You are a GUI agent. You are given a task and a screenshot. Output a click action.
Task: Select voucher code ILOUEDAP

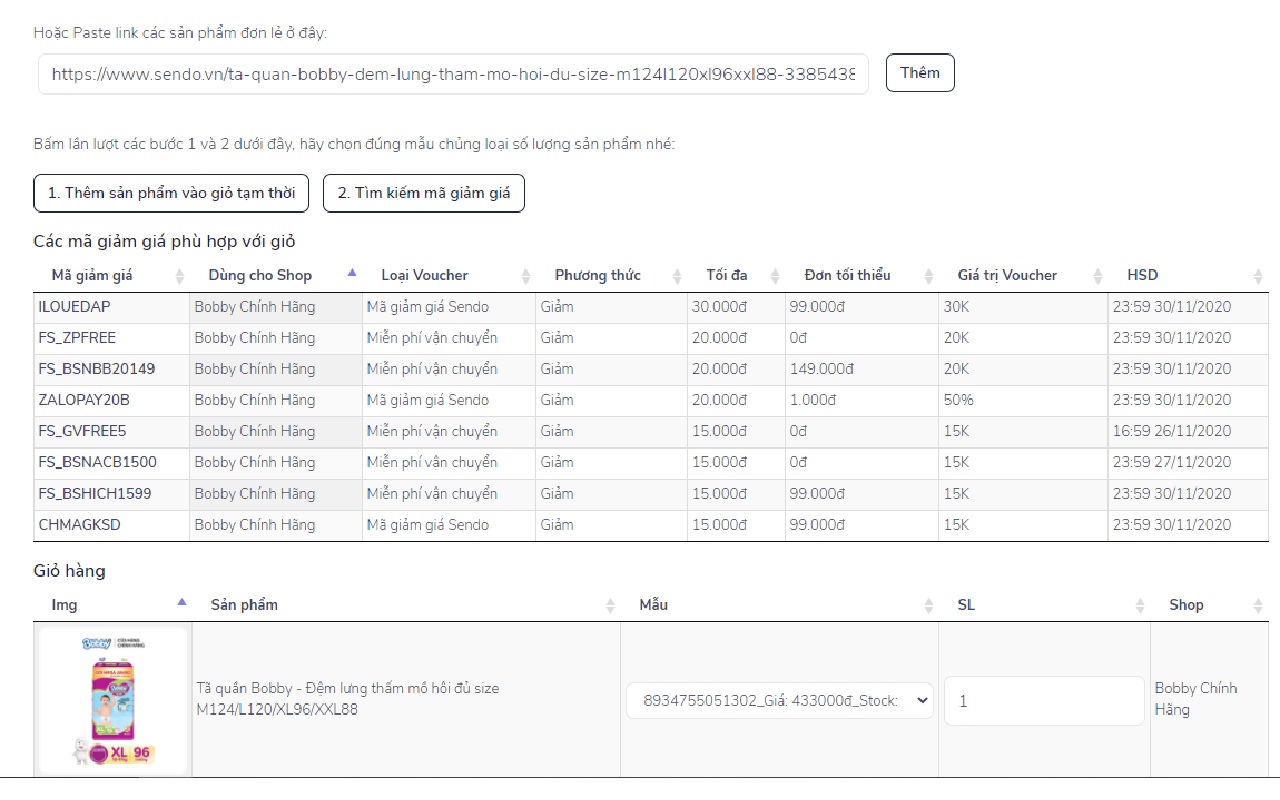(74, 307)
